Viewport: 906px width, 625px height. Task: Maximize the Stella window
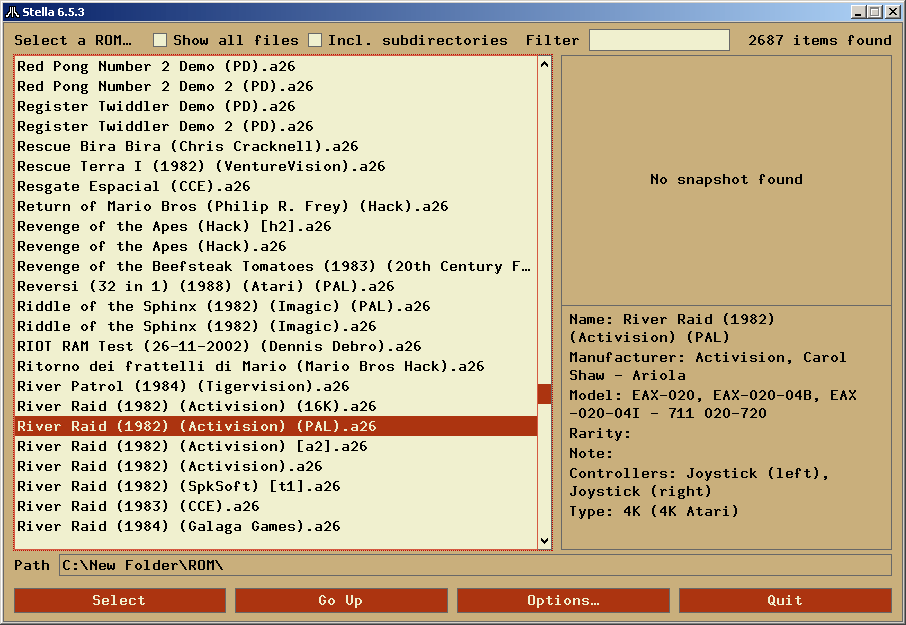(875, 12)
